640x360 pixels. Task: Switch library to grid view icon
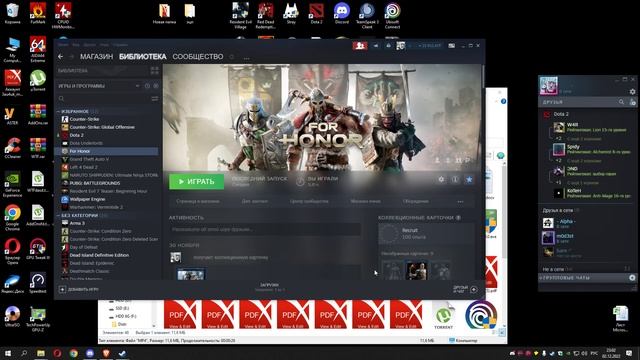point(155,71)
